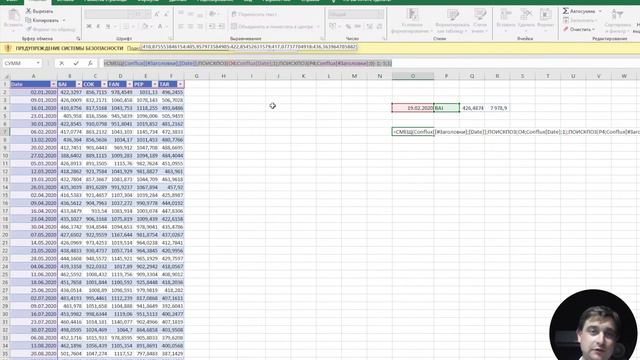The image size is (640, 360).
Task: Click the Fill (Заполнить) button
Action: pos(580,20)
